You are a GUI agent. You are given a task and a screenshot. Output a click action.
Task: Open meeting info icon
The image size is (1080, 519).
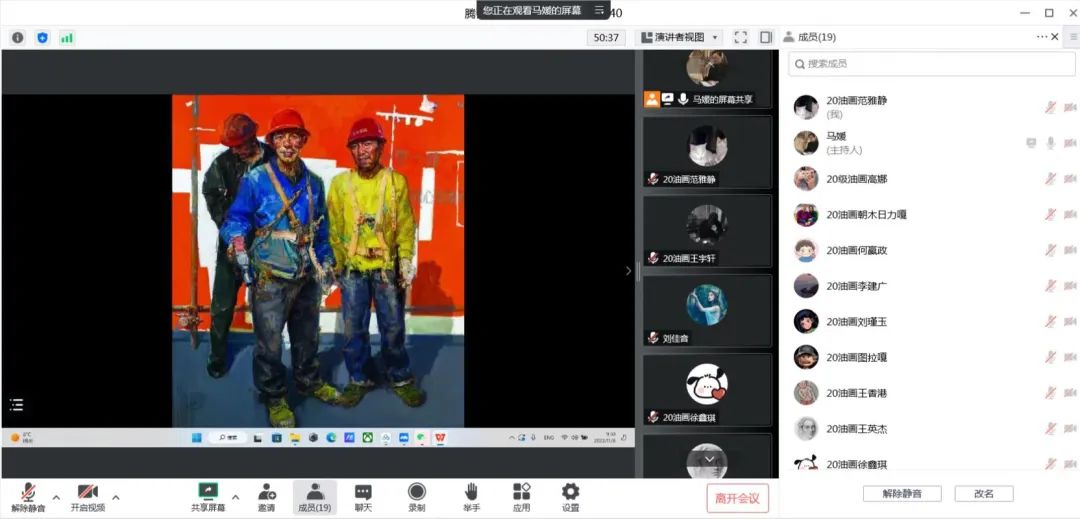pos(18,38)
